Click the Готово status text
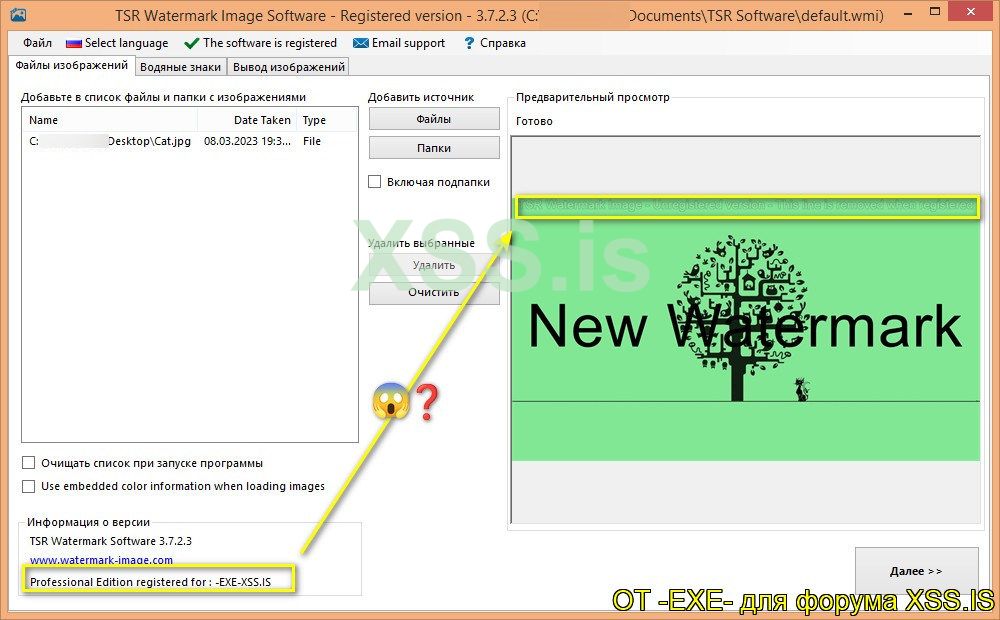 pyautogui.click(x=534, y=121)
